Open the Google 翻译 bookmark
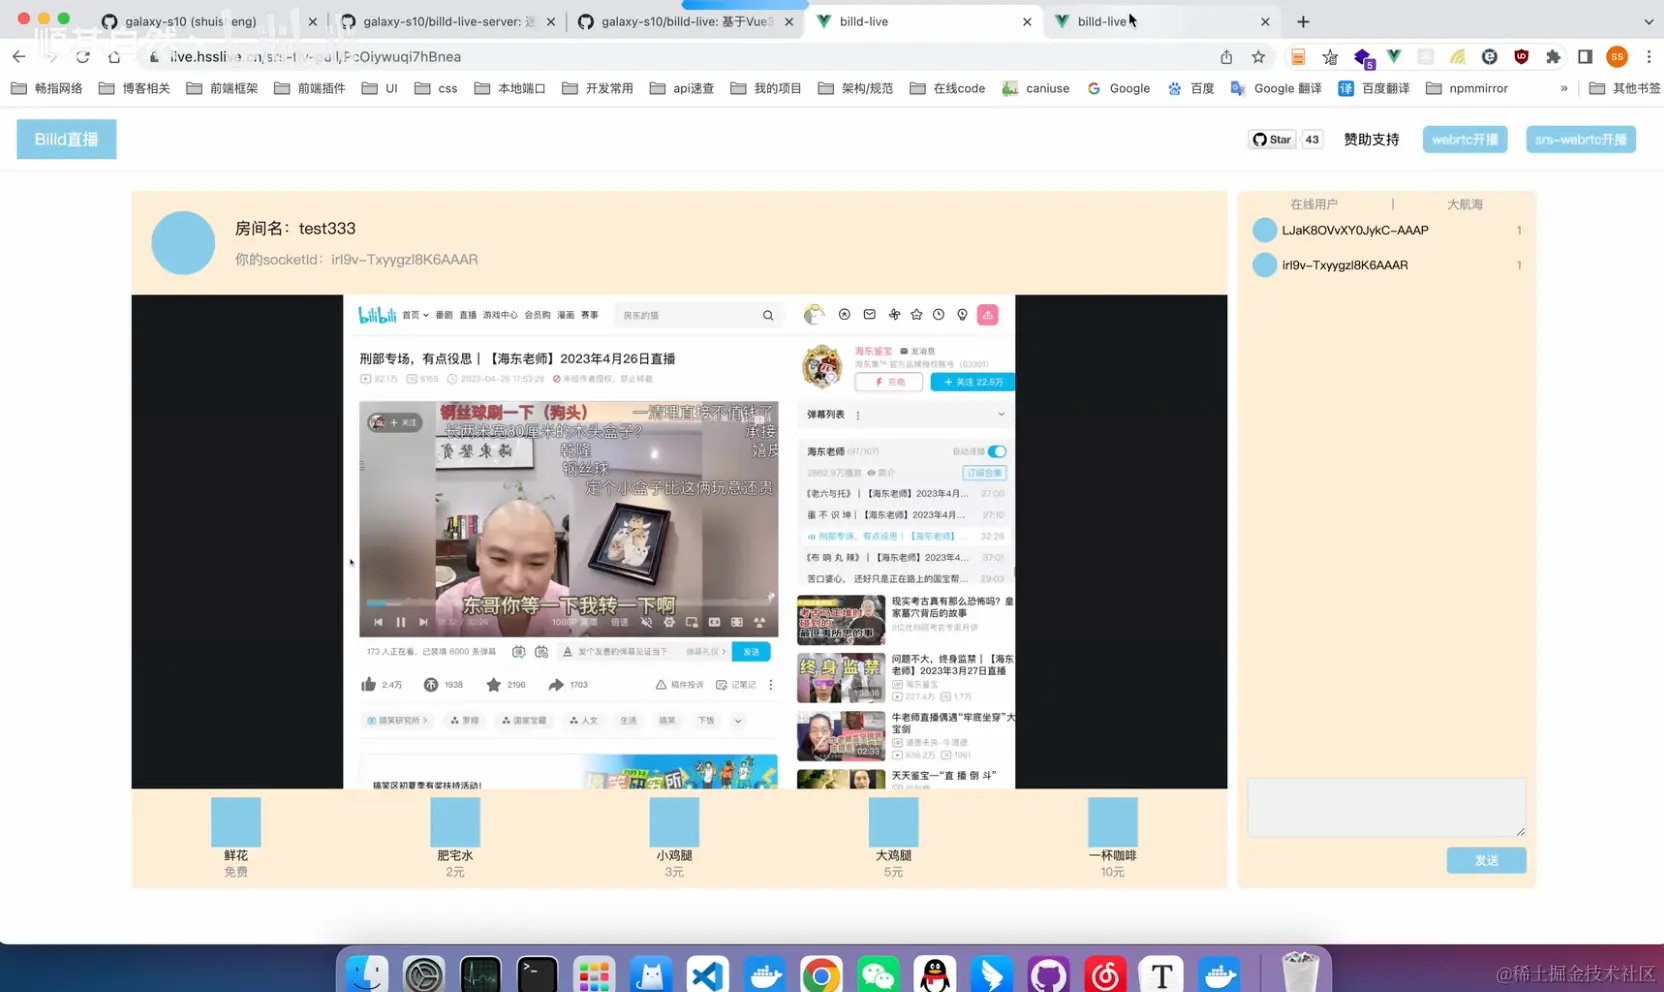Viewport: 1664px width, 992px height. tap(1276, 88)
